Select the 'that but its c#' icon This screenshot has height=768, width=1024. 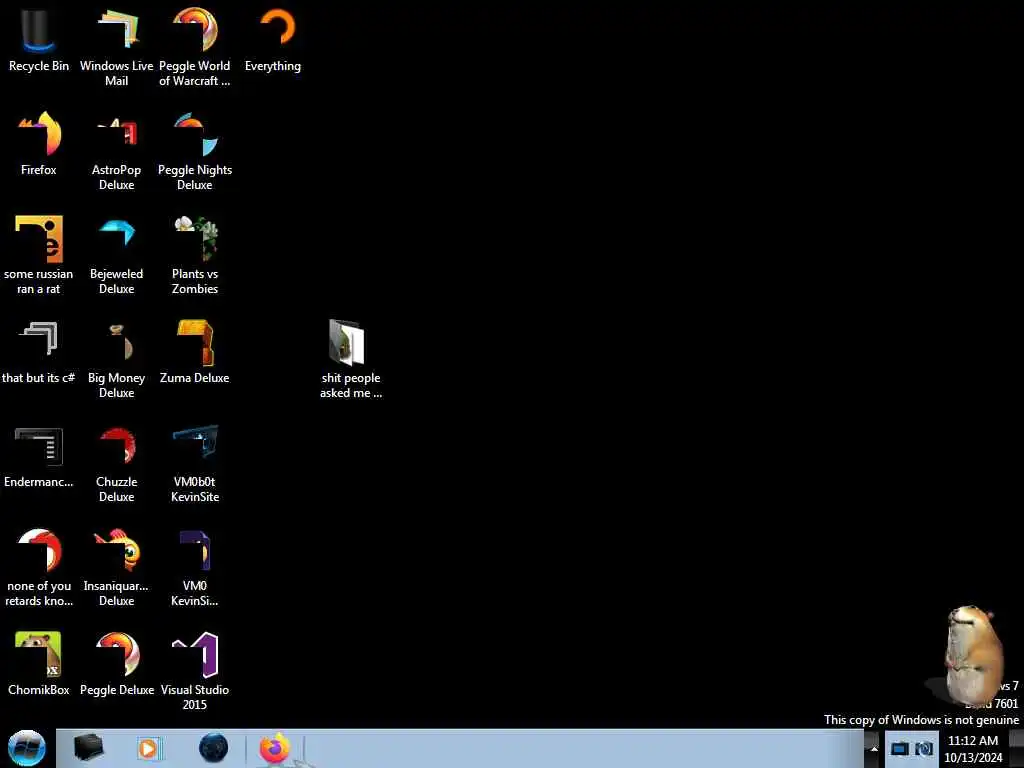[39, 351]
